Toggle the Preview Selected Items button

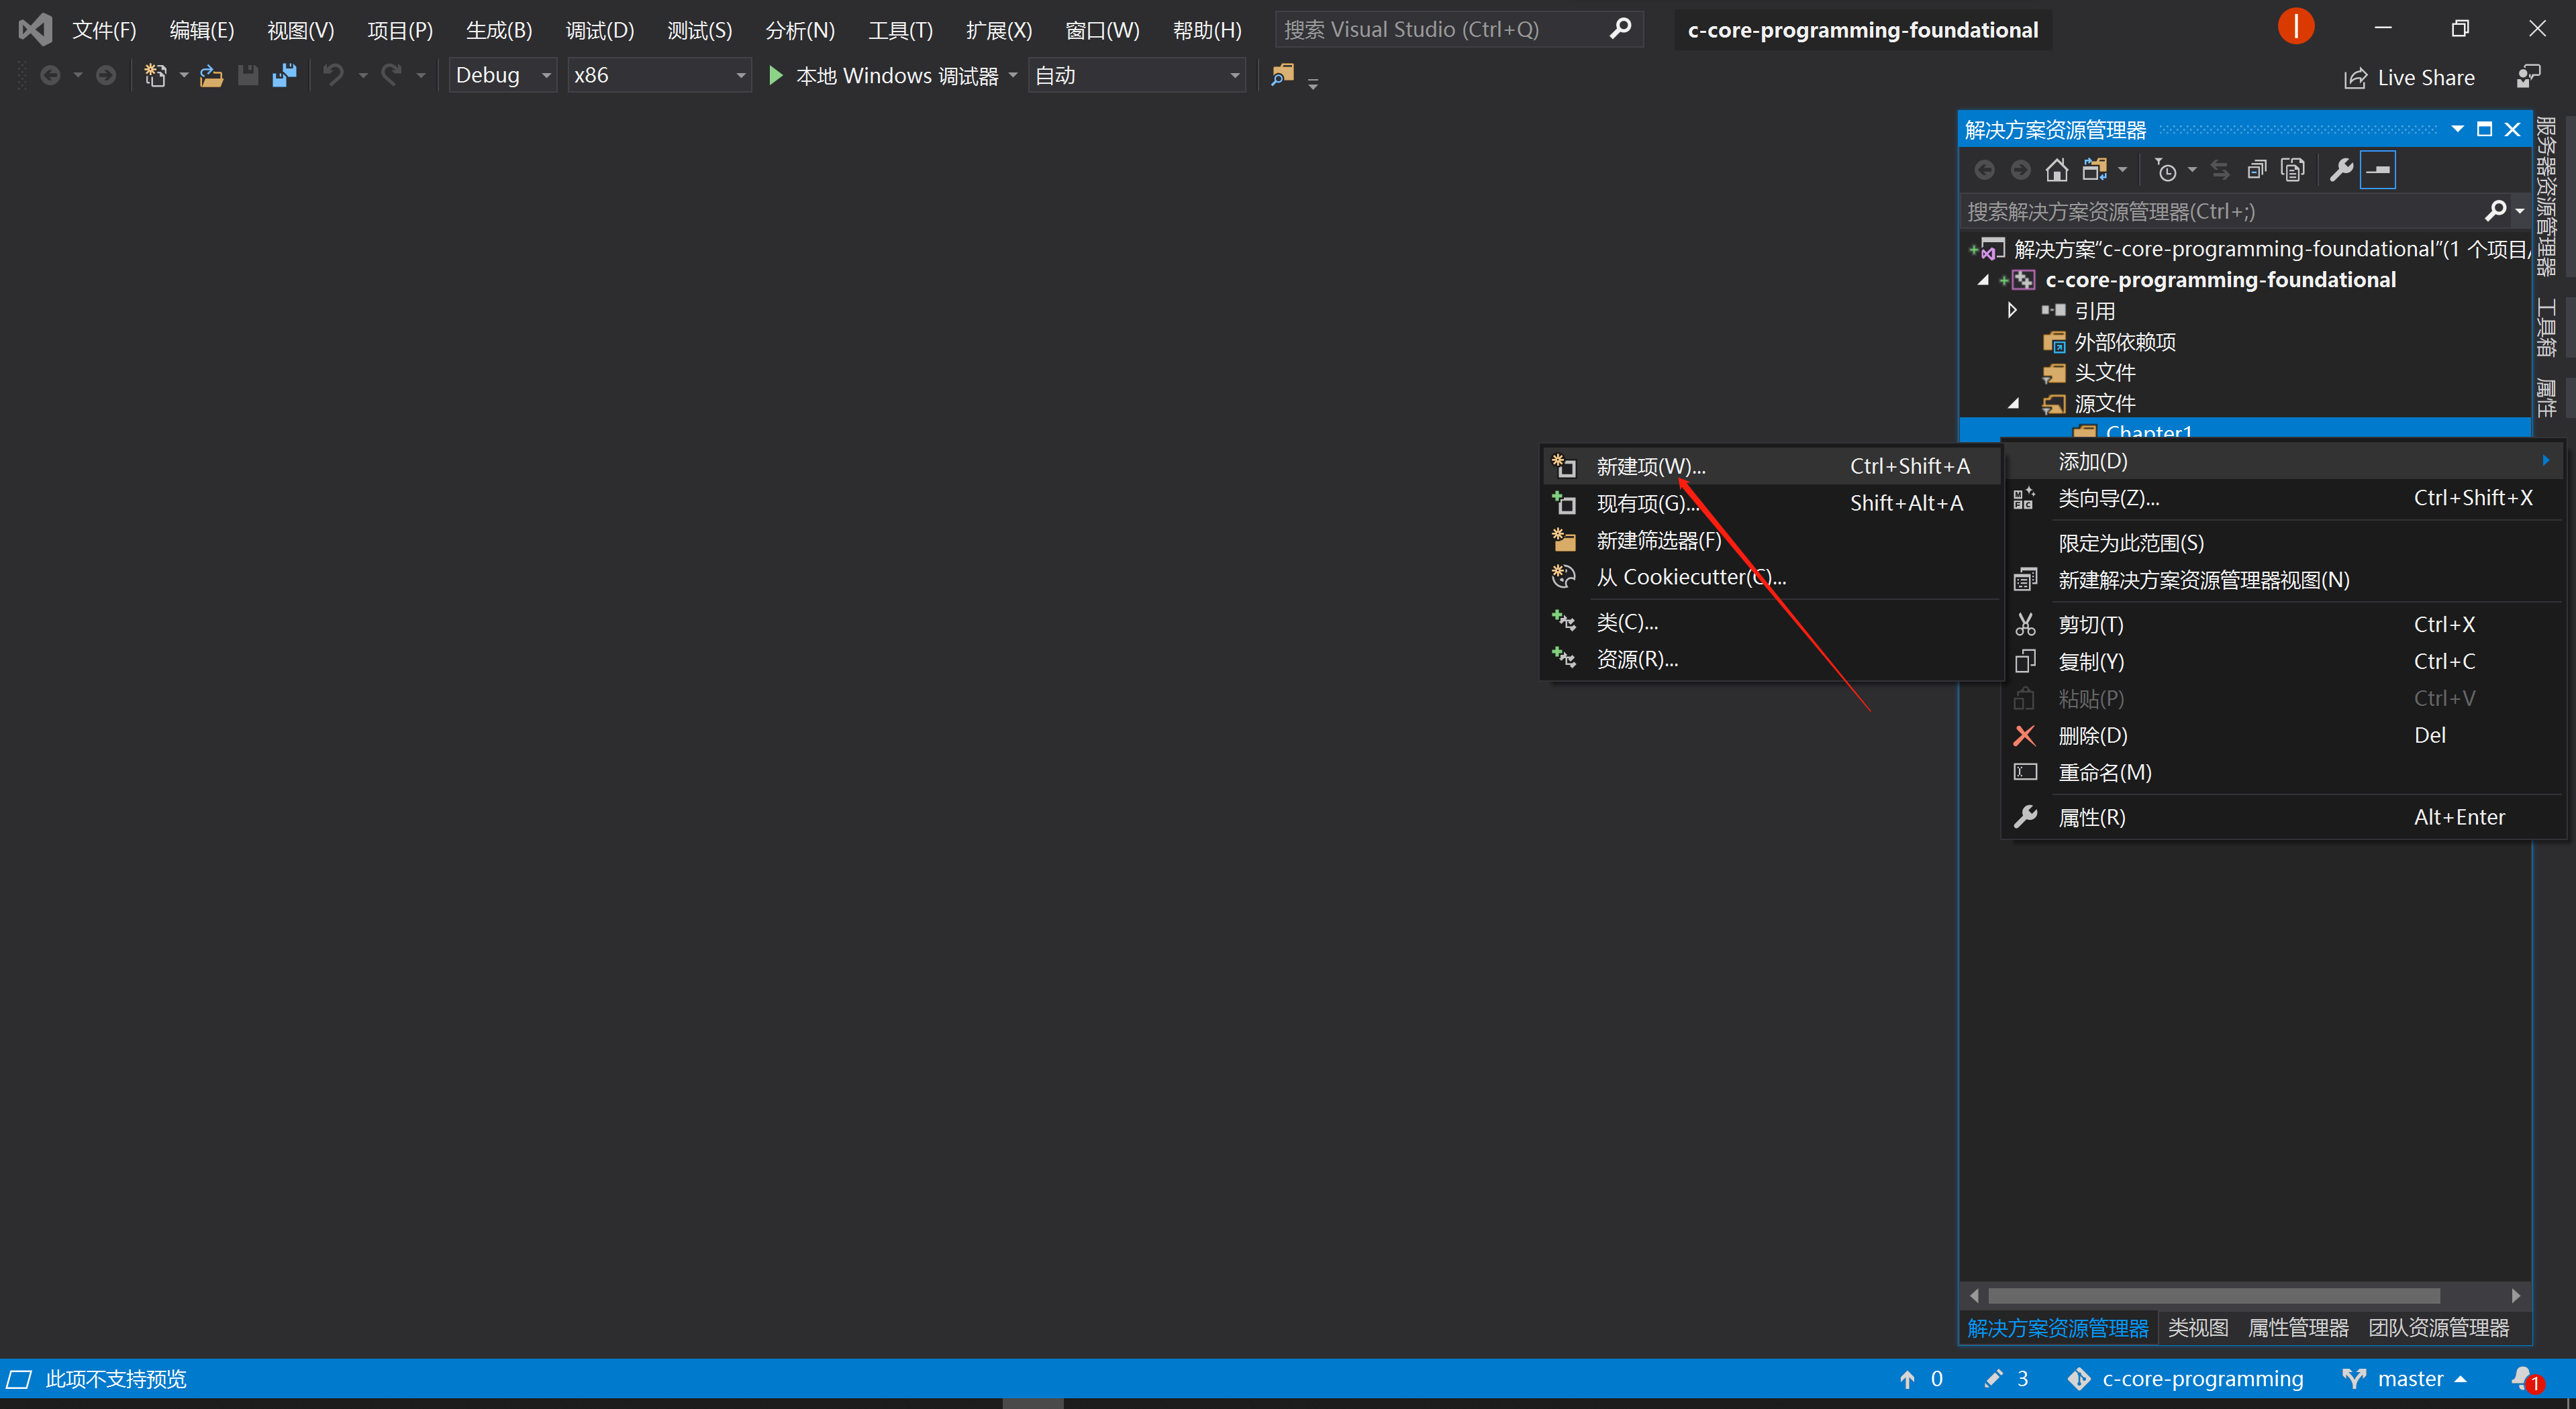[x=2378, y=170]
